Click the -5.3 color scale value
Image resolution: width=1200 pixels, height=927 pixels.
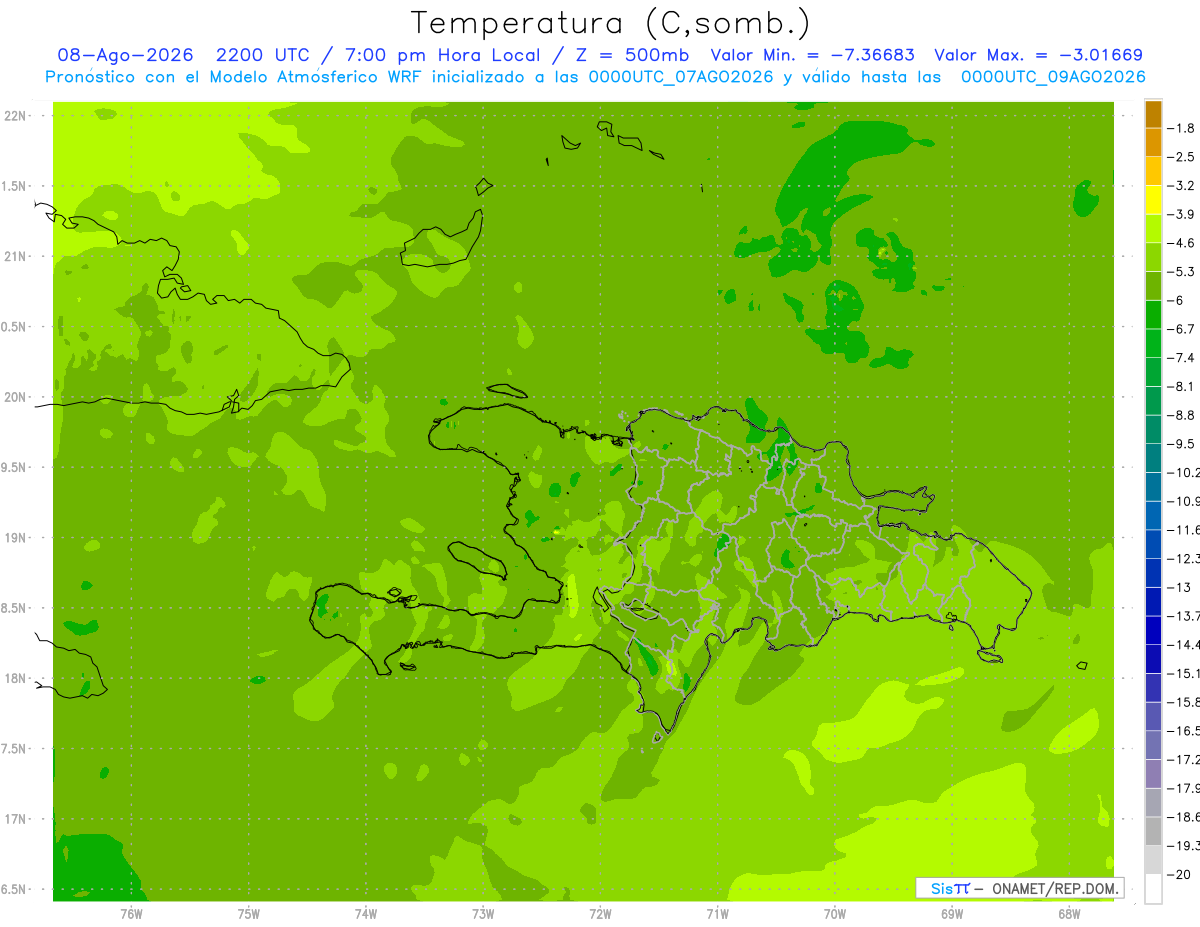1181,272
